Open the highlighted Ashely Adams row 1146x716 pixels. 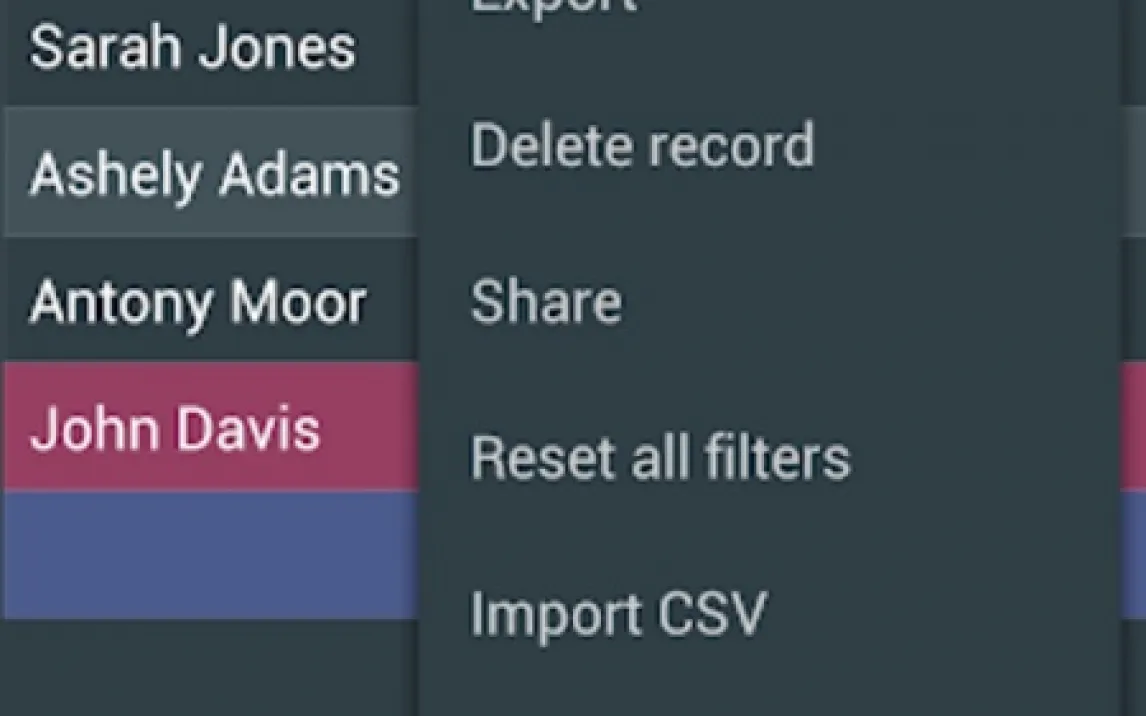click(214, 175)
